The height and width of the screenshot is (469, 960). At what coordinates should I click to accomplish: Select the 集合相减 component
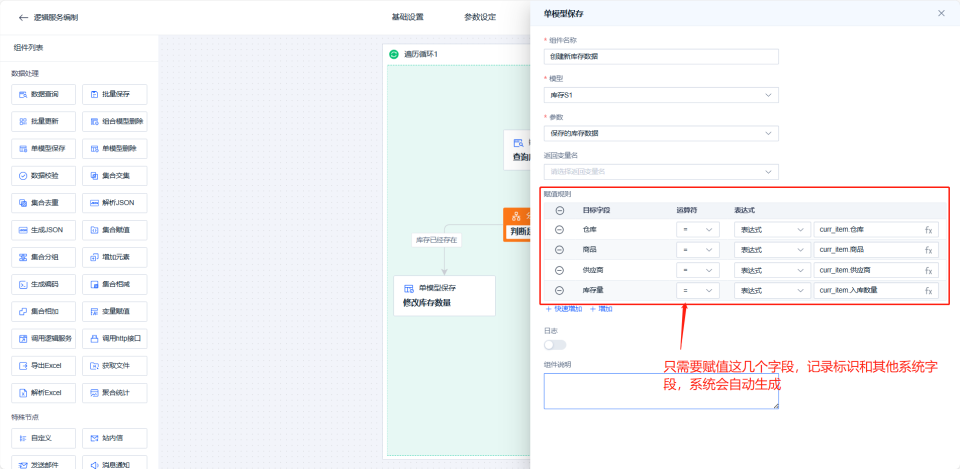(x=114, y=284)
